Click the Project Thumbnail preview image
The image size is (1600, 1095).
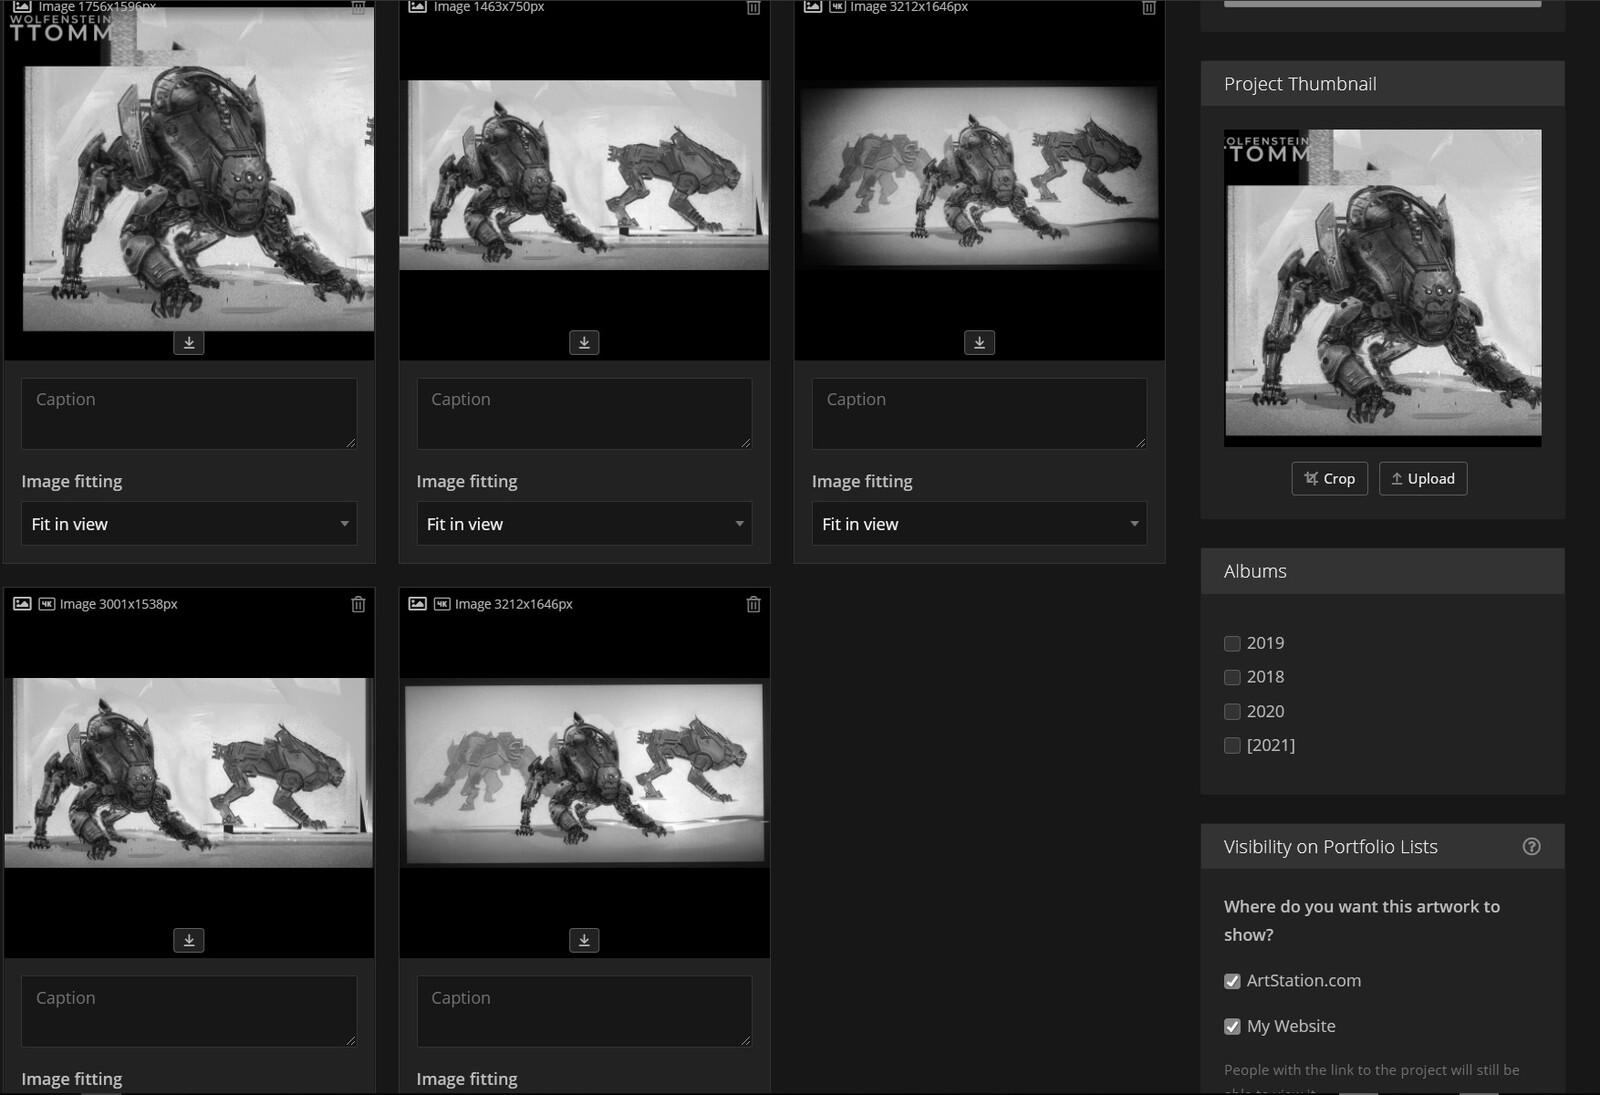(x=1382, y=288)
